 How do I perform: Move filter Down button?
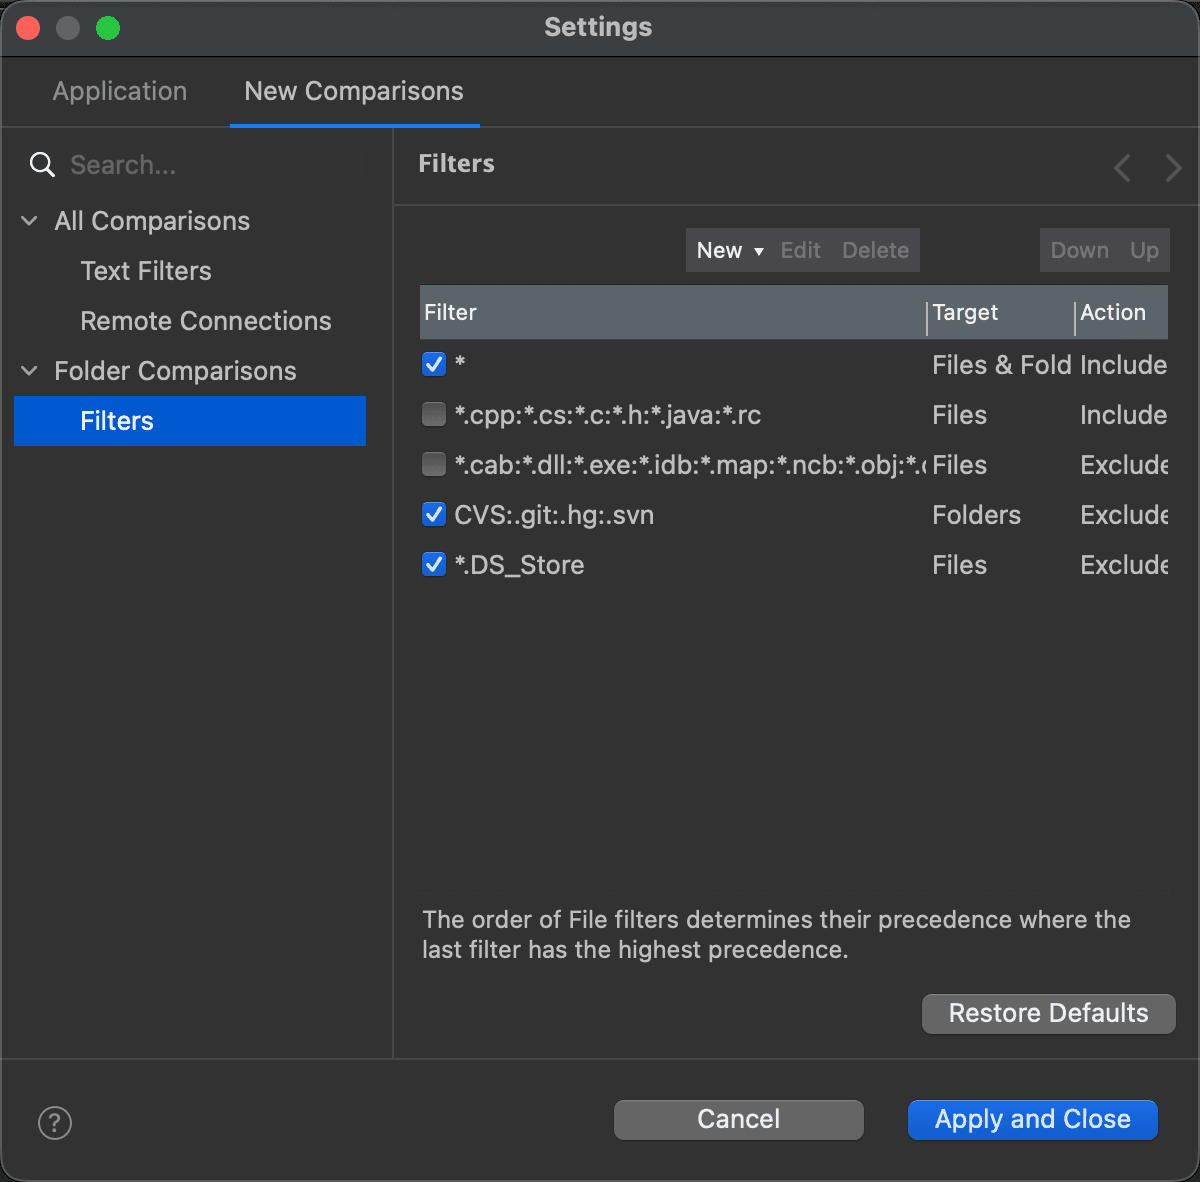(1080, 250)
